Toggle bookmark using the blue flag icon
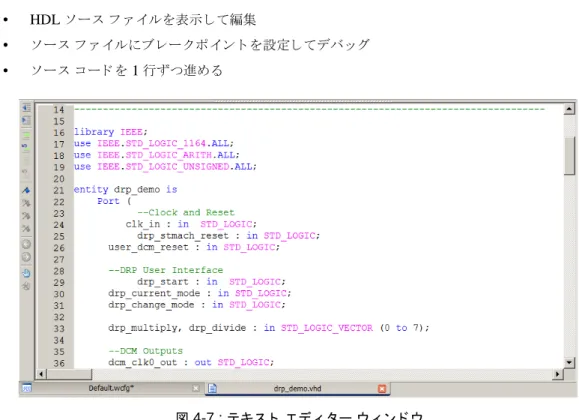Image resolution: width=579 pixels, height=420 pixels. tap(26, 191)
